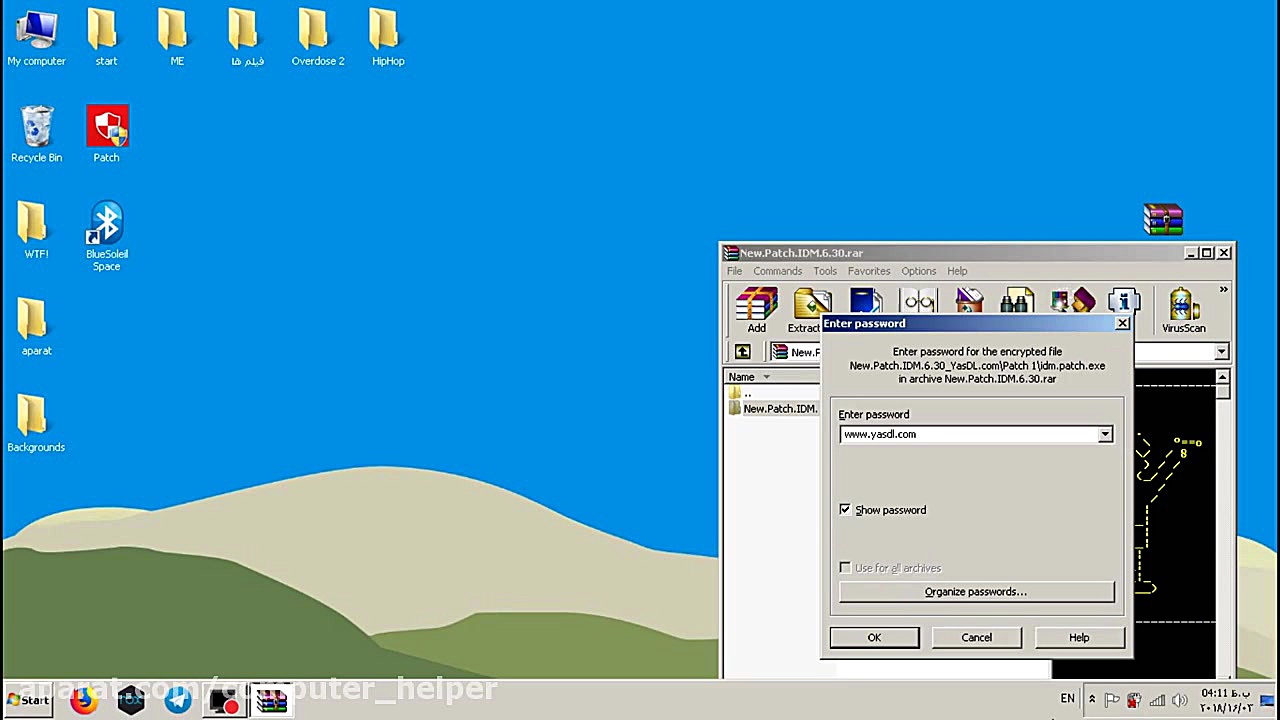Open the Options menu
This screenshot has width=1280, height=720.
click(x=918, y=271)
